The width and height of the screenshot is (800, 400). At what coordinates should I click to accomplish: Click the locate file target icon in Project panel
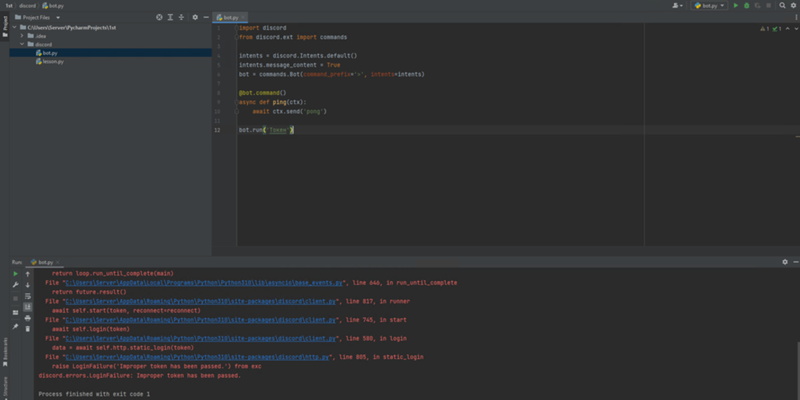[160, 17]
